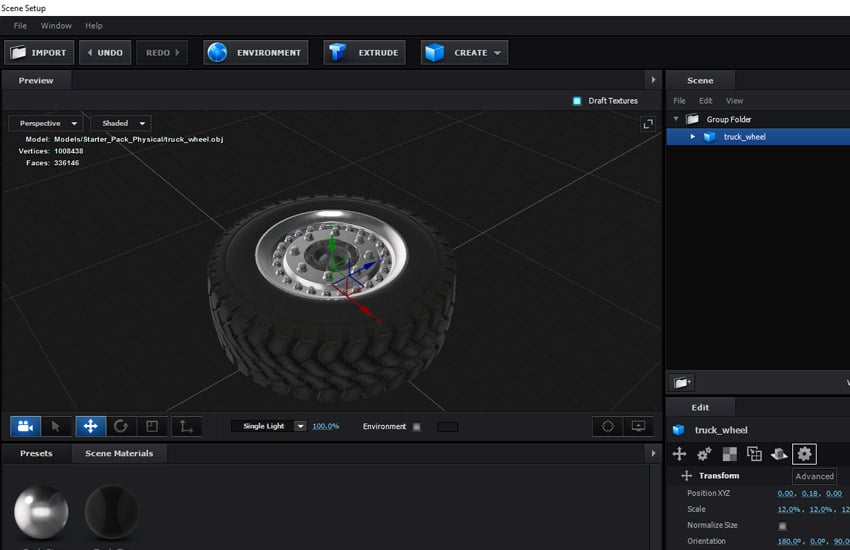Viewport: 850px width, 550px height.
Task: Open the Advanced gear settings
Action: [804, 454]
